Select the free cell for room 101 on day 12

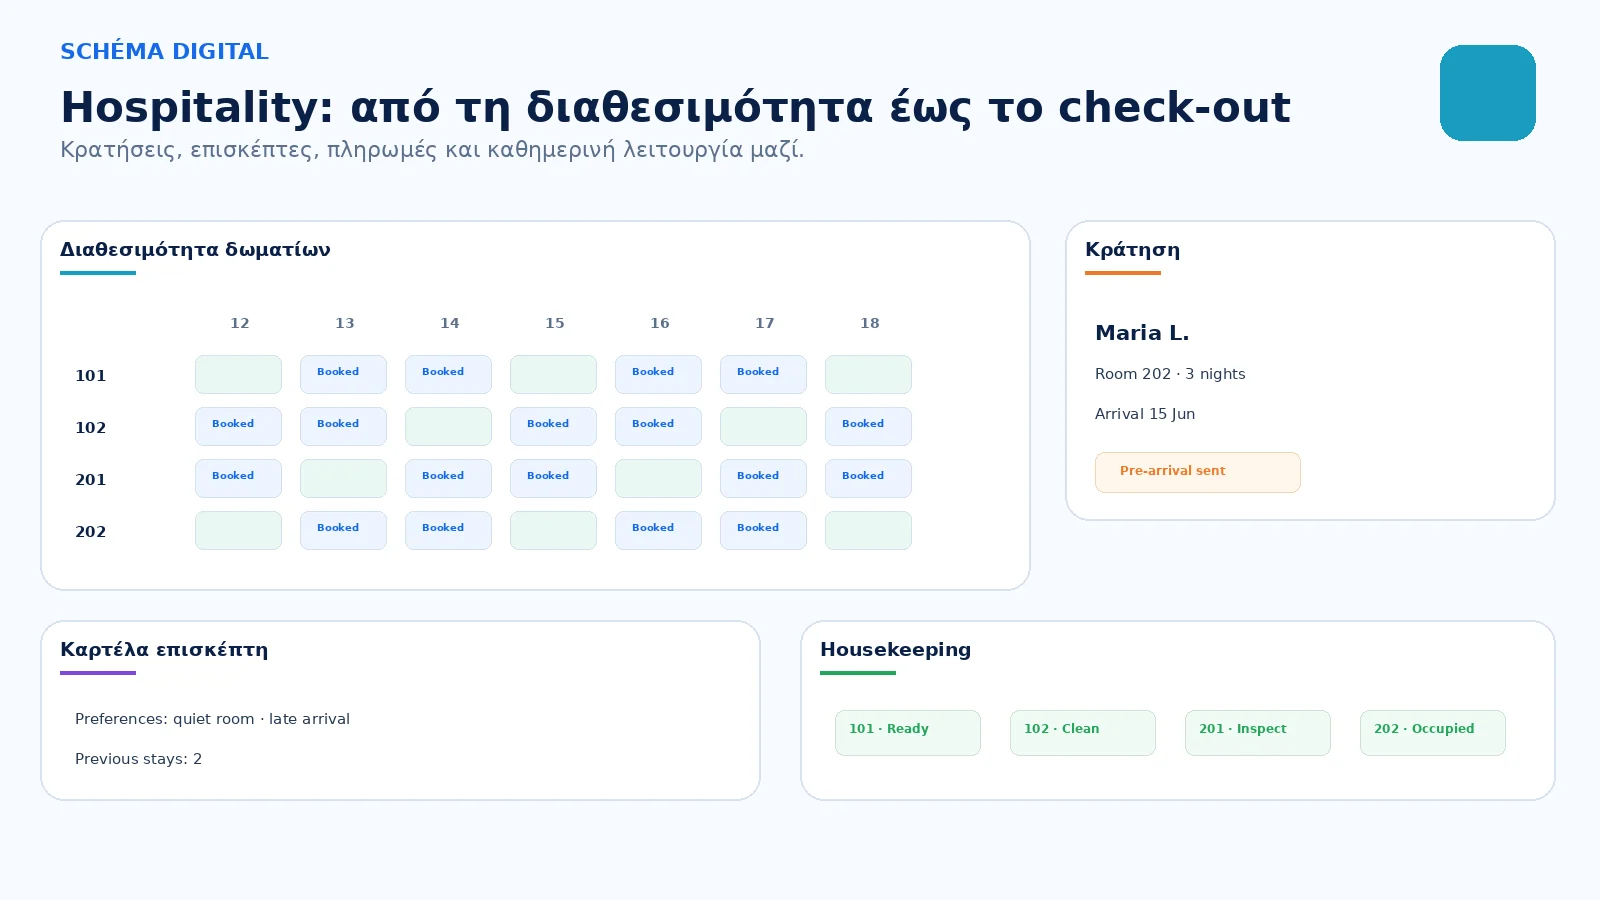pos(238,375)
